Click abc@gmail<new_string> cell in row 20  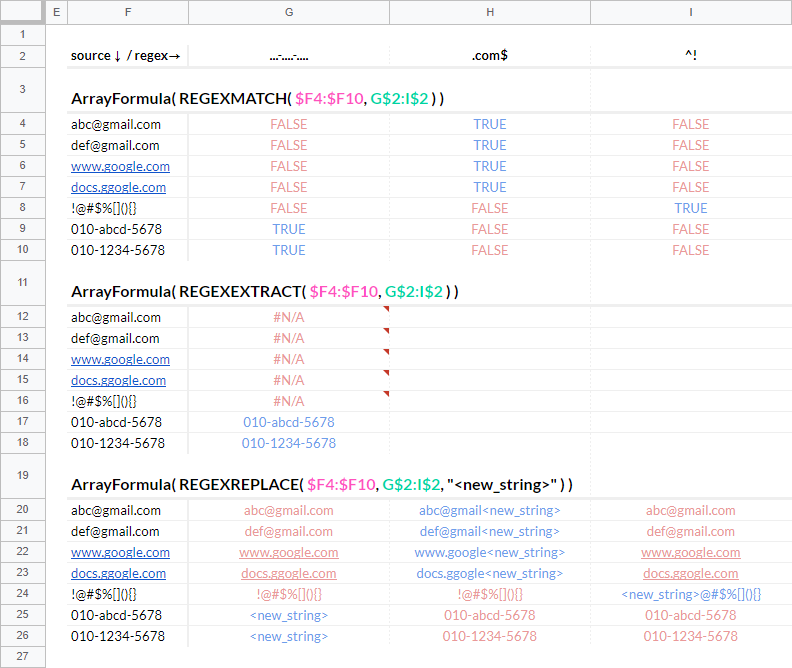coord(490,510)
